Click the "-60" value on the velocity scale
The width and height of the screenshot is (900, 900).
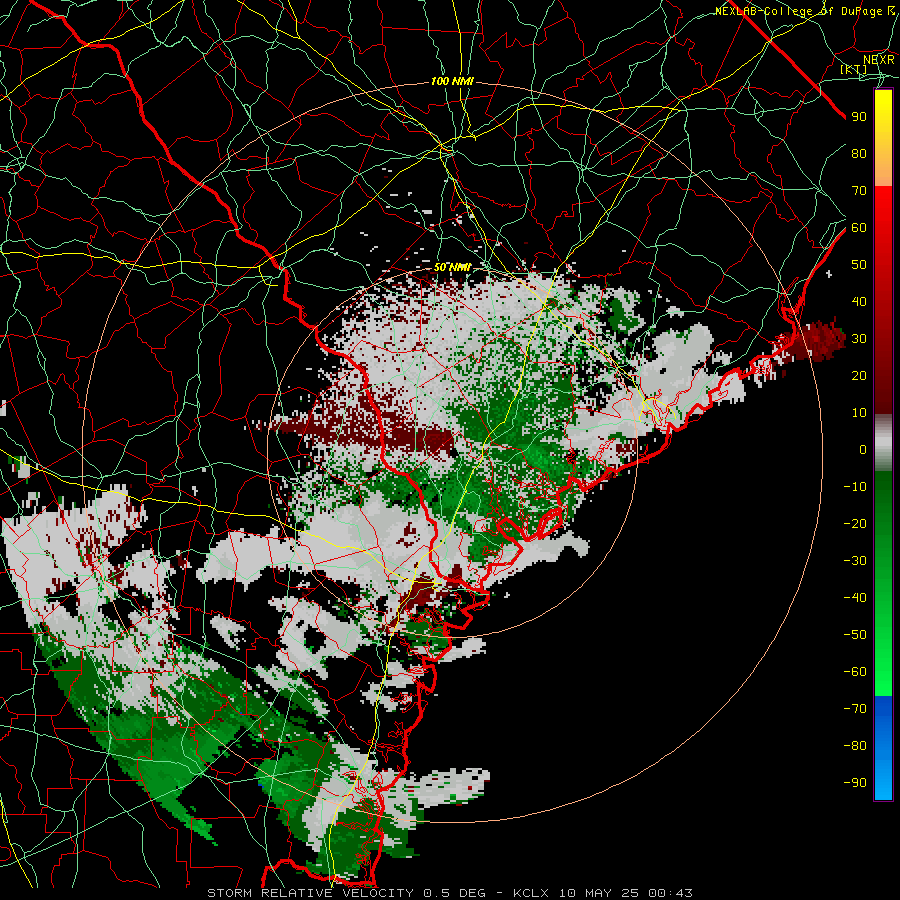tap(855, 672)
